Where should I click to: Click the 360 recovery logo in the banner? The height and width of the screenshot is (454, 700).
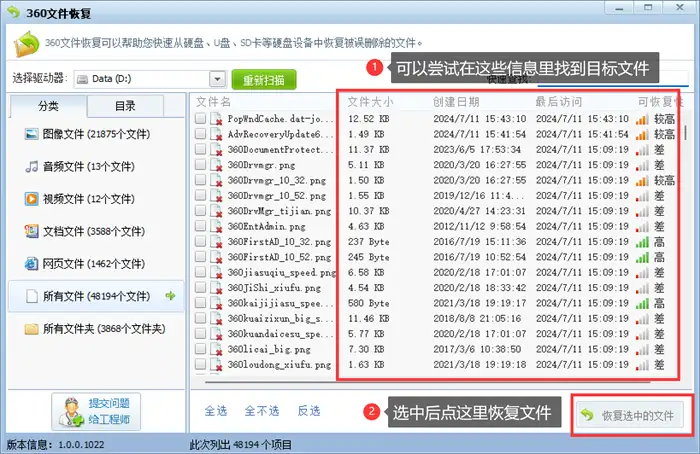pos(27,43)
